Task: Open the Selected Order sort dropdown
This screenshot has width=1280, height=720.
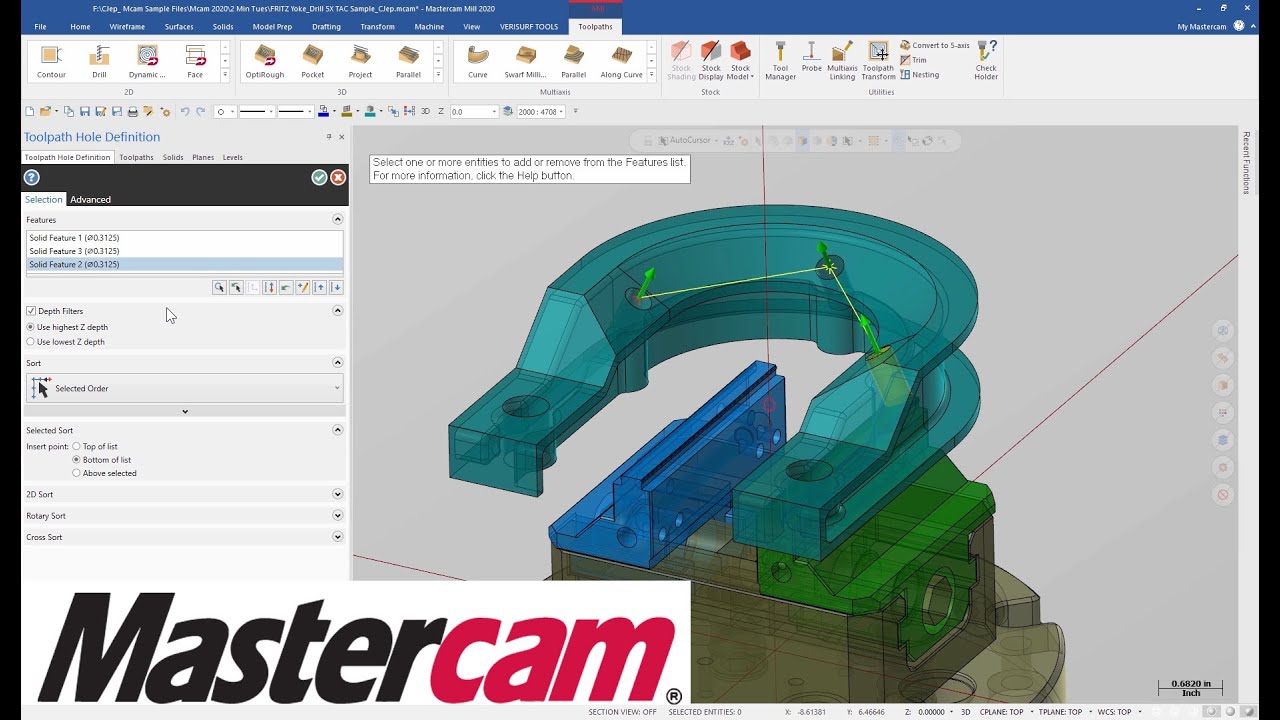Action: (185, 388)
